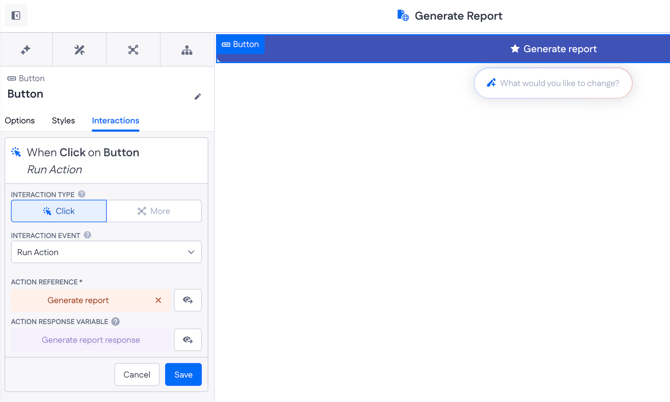
Task: Click the Generate report action reference field
Action: [x=91, y=300]
